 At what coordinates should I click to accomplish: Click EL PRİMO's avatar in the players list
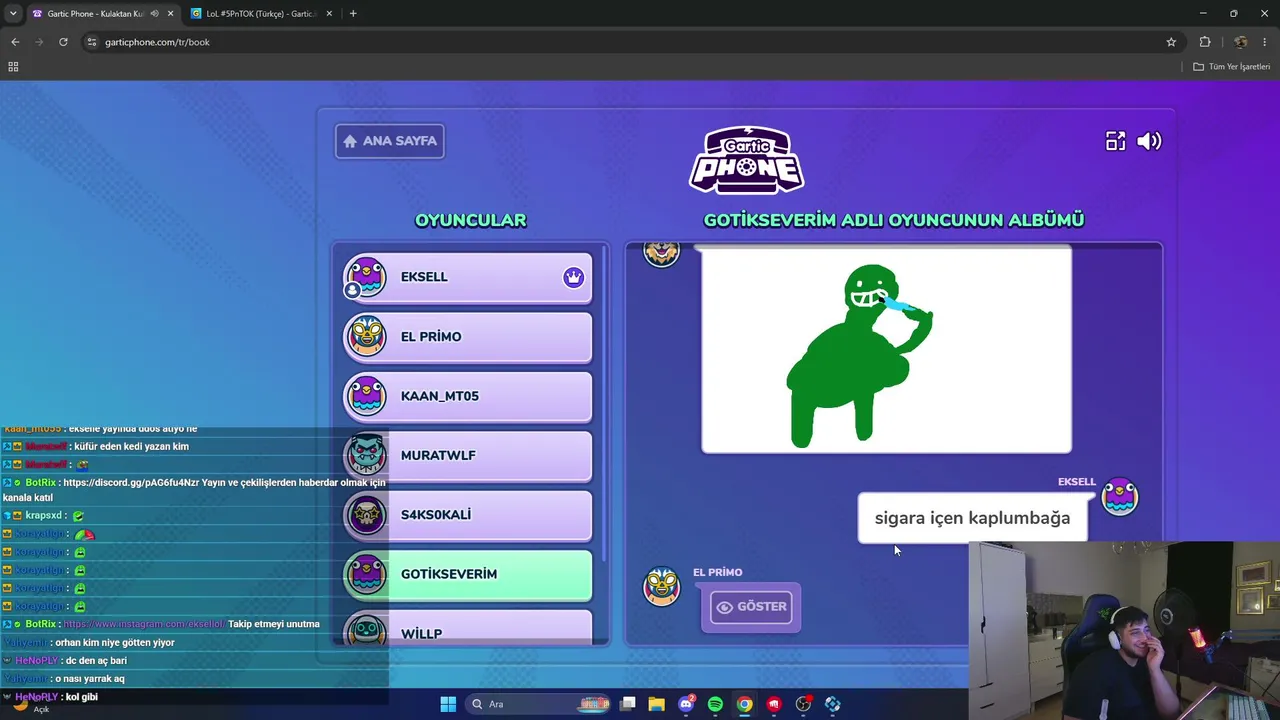click(x=366, y=337)
